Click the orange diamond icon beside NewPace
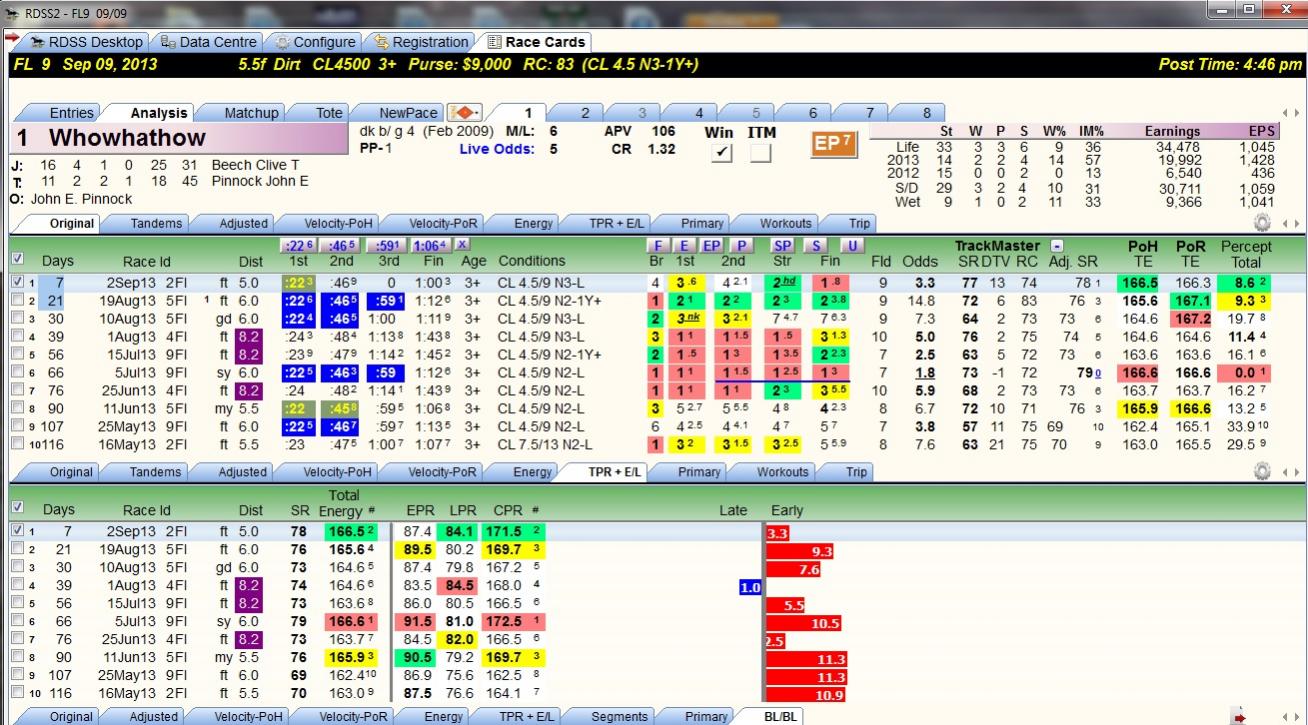This screenshot has height=725, width=1308. tap(464, 112)
